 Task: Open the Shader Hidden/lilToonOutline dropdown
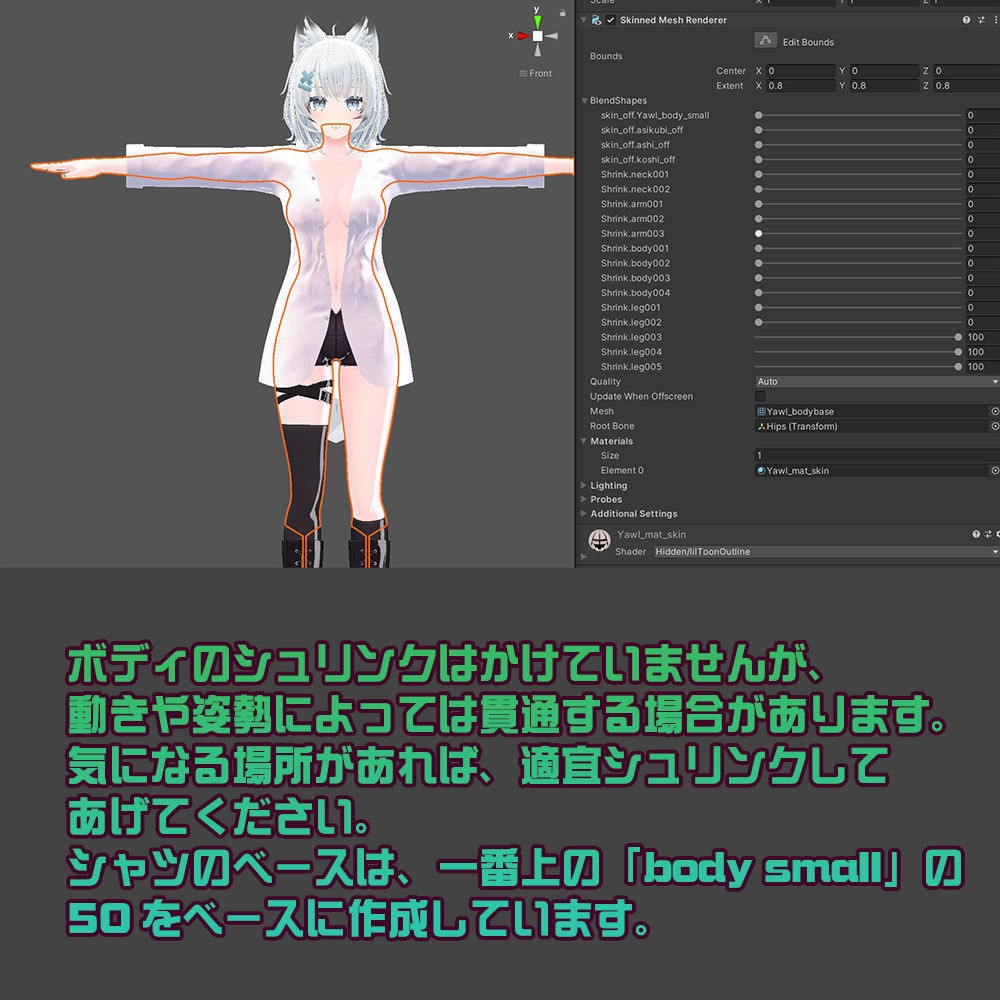[827, 552]
